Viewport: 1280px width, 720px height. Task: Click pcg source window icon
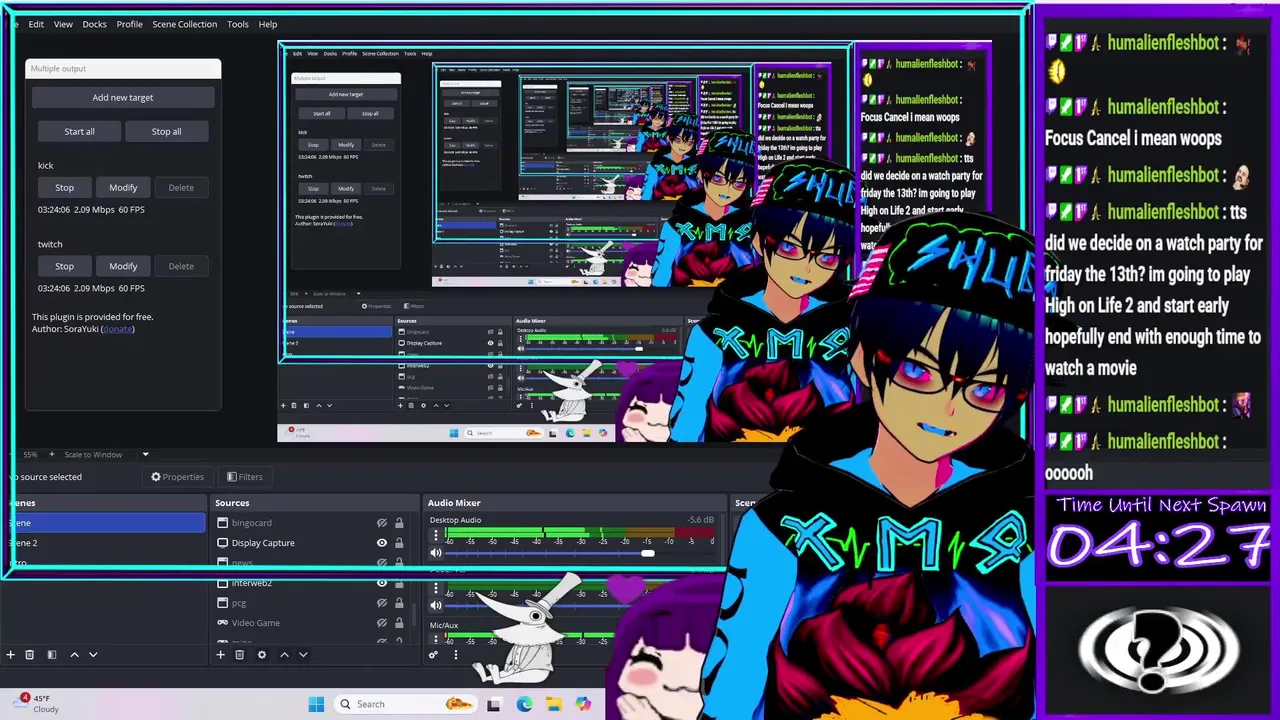pos(223,603)
